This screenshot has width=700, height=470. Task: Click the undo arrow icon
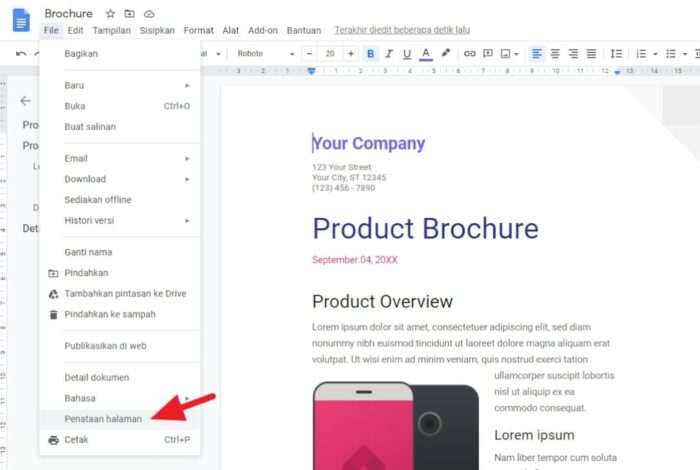pos(21,54)
